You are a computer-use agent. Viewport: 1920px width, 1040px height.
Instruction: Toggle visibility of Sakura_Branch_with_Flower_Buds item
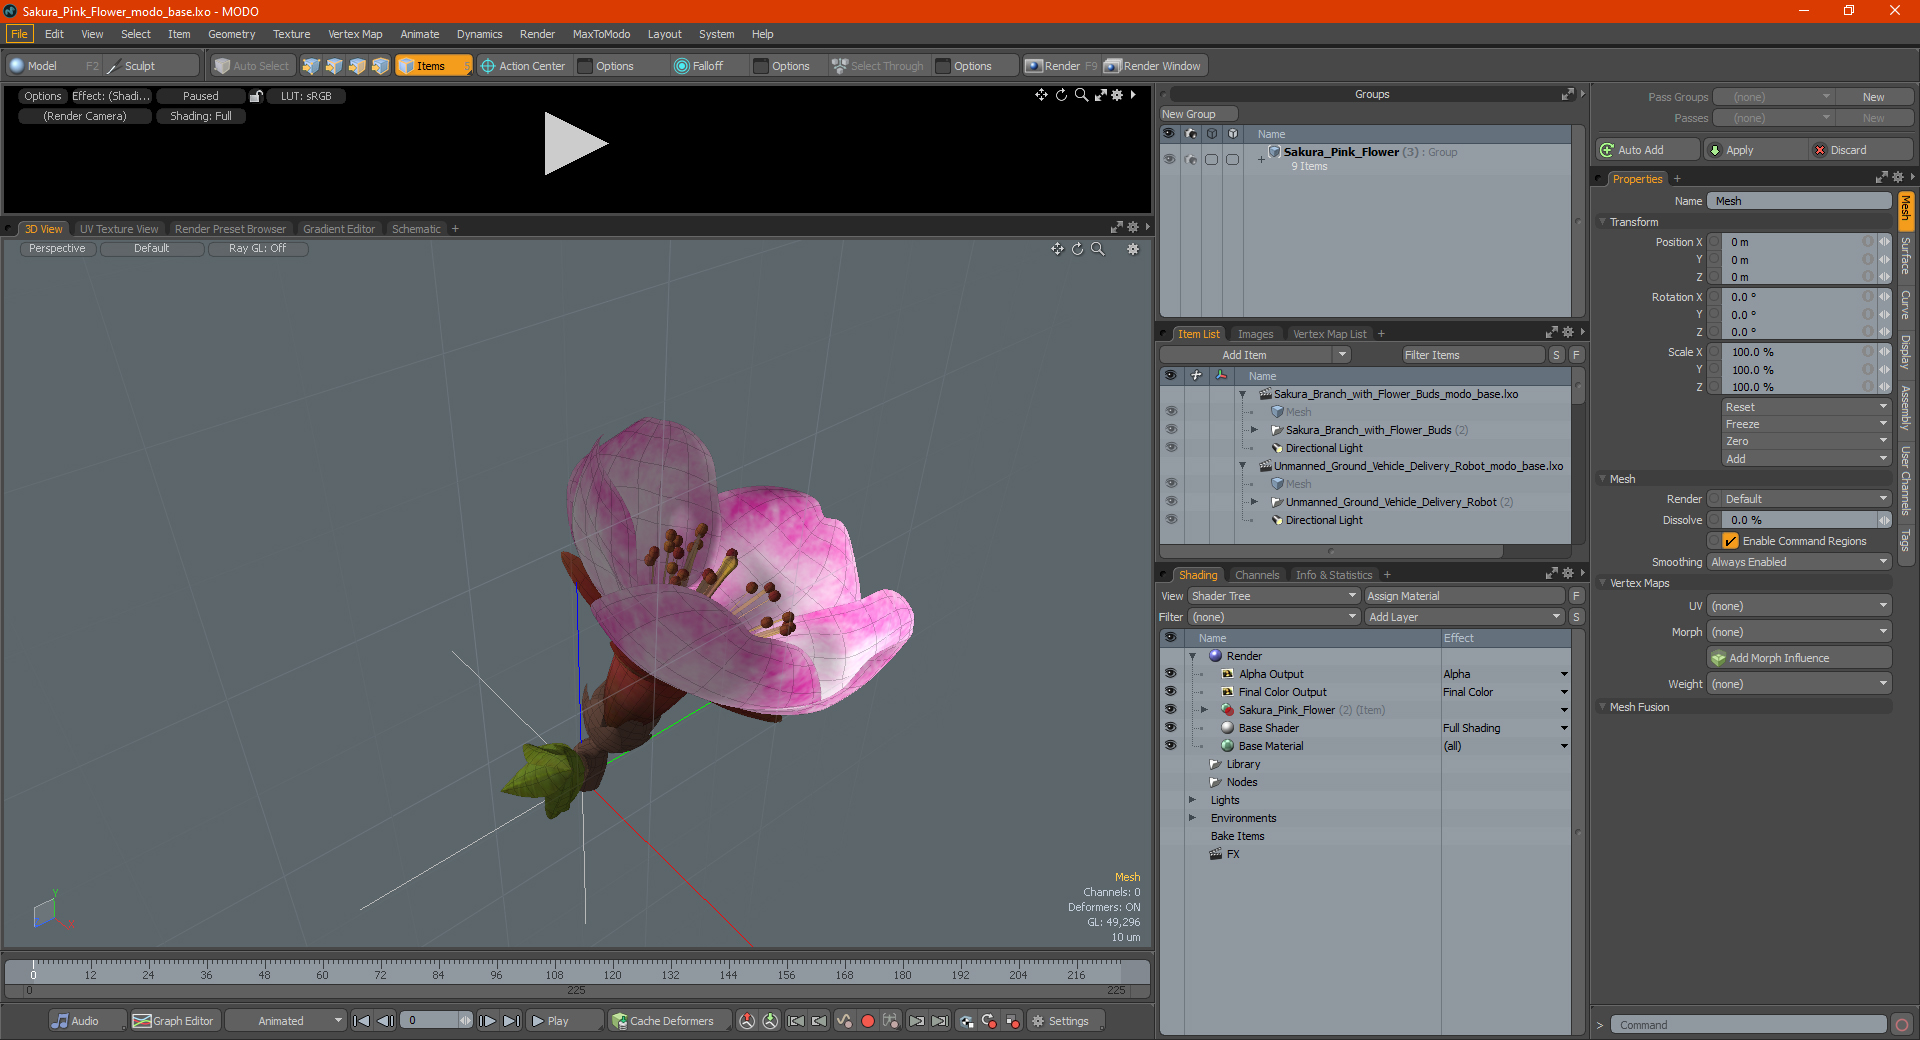[x=1171, y=430]
